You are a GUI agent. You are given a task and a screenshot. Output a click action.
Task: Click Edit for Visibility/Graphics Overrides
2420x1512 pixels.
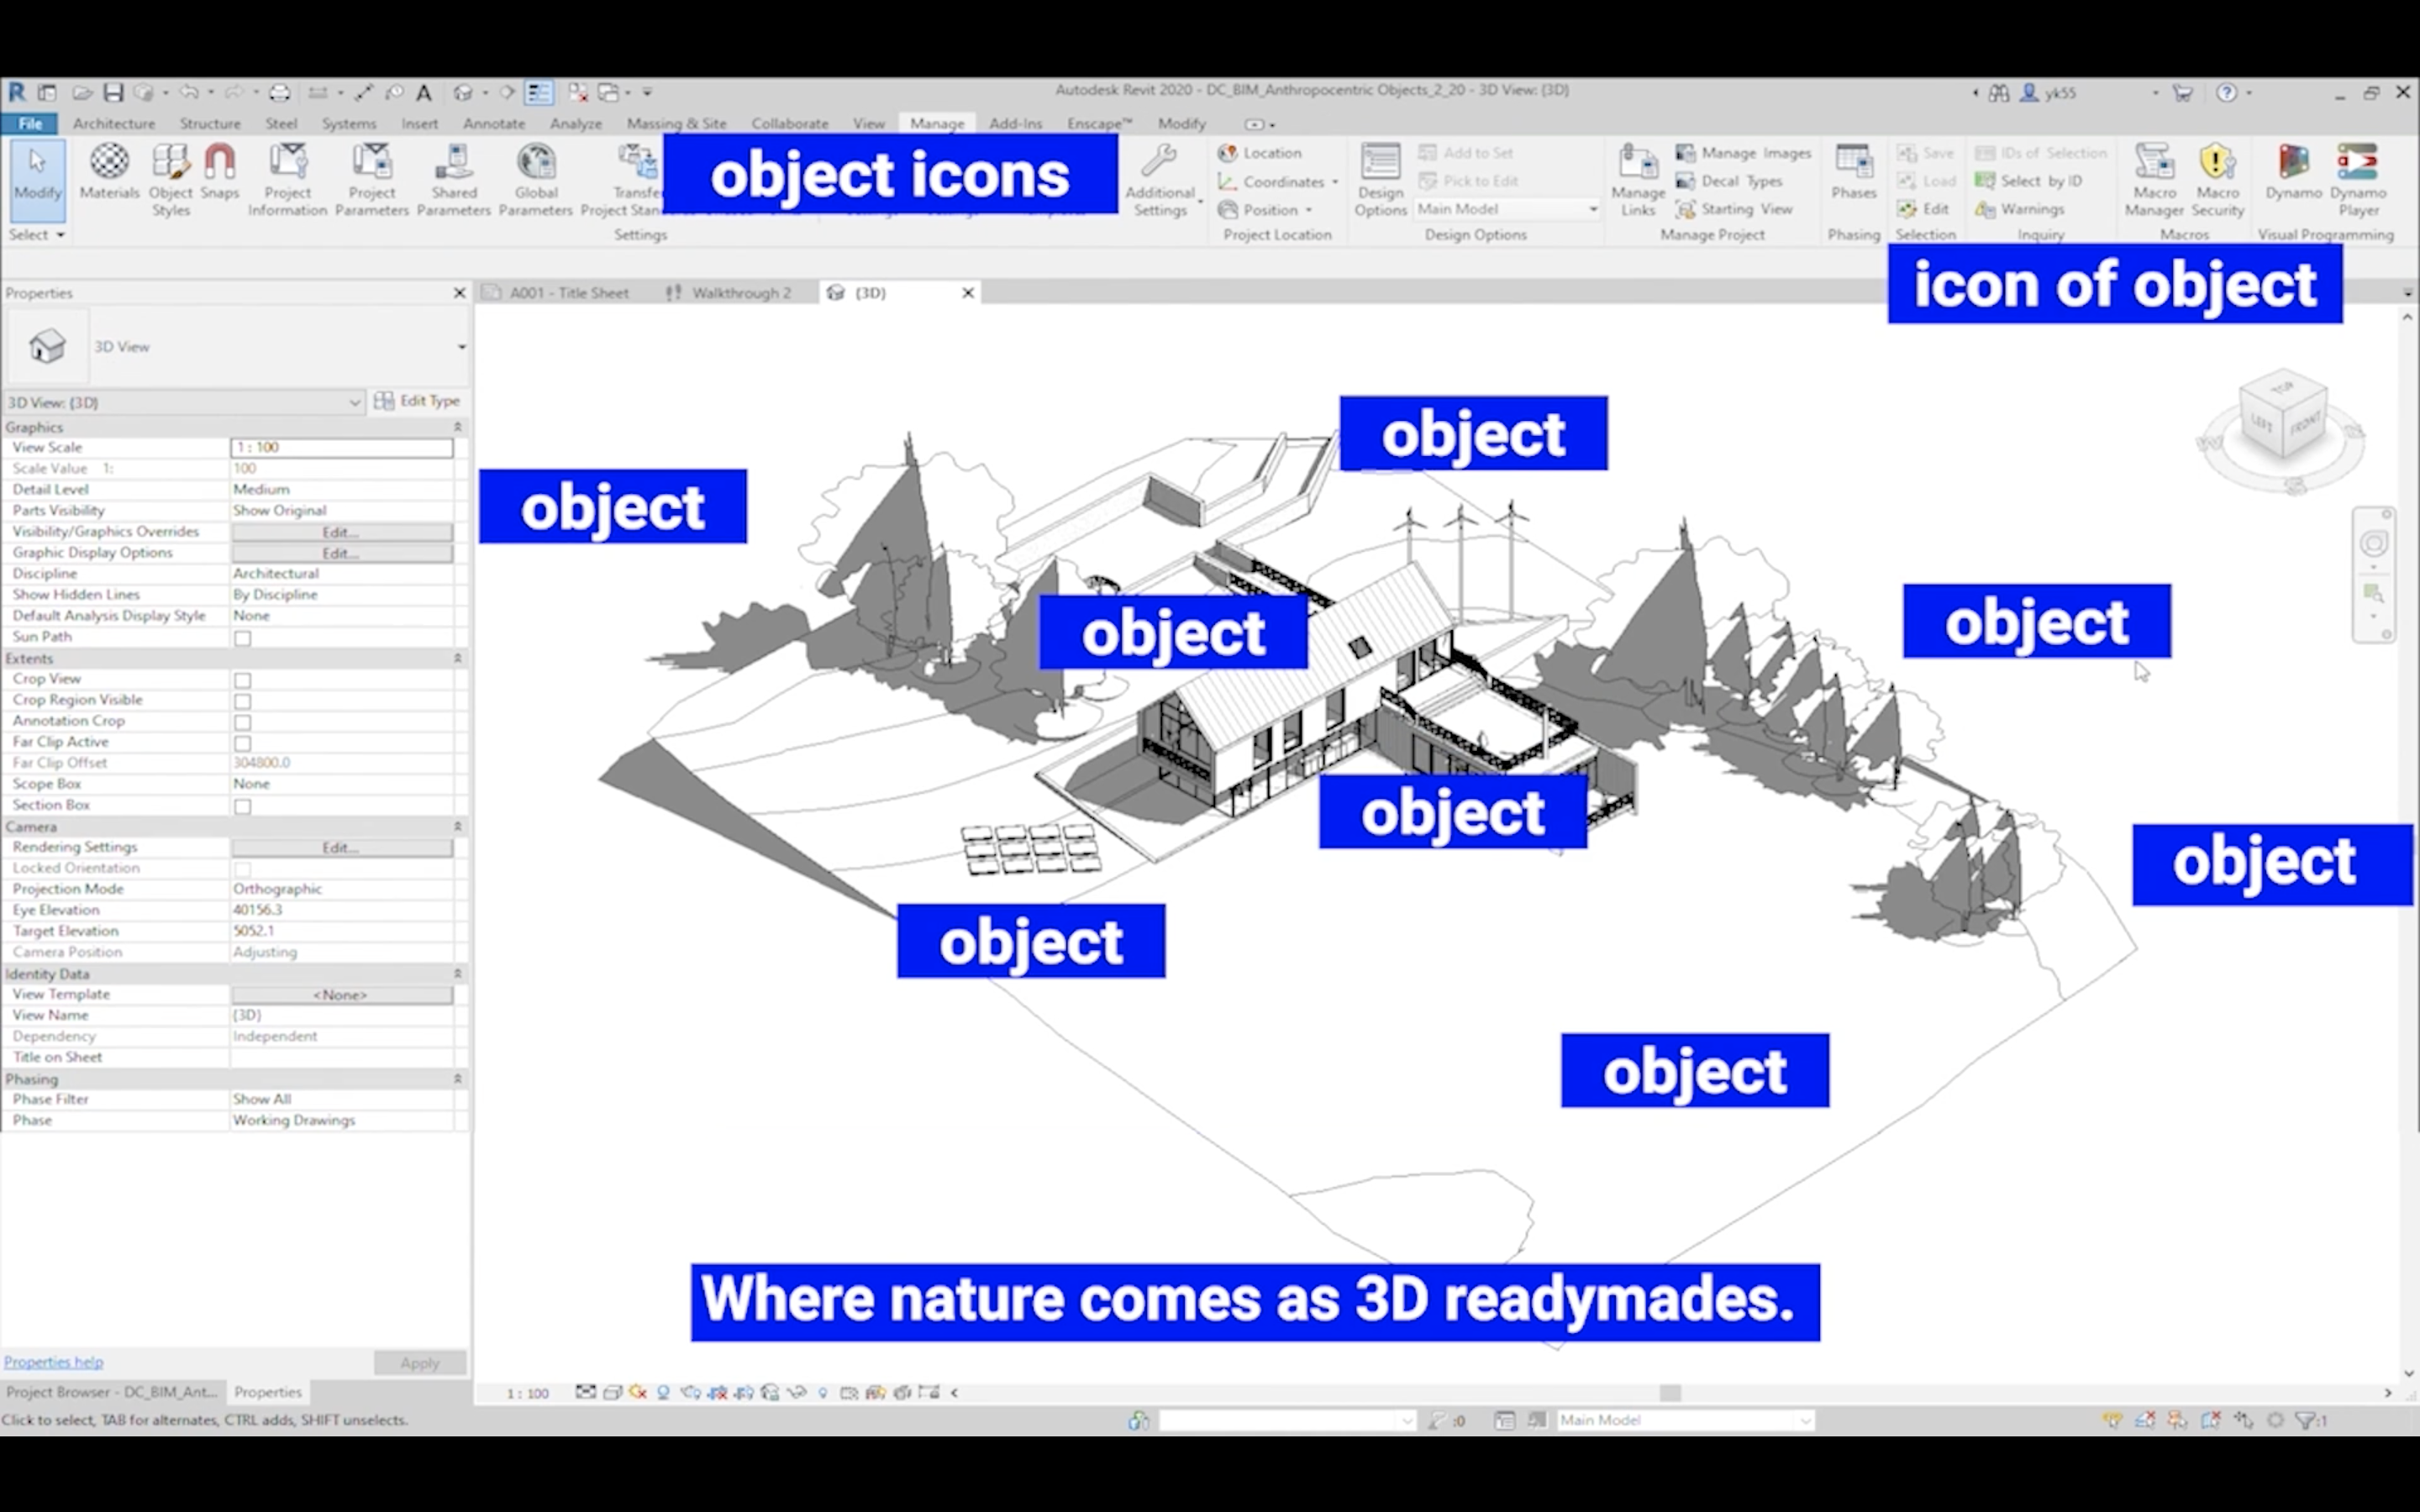point(341,532)
